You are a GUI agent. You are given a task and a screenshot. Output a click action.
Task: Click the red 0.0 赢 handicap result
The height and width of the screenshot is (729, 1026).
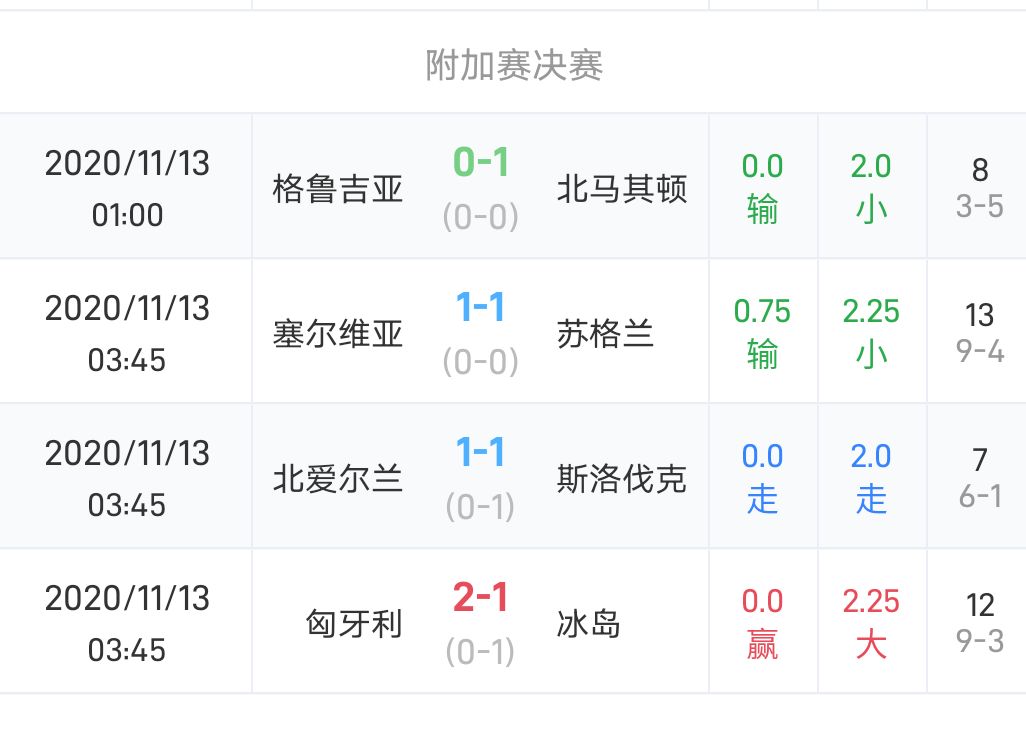[762, 622]
